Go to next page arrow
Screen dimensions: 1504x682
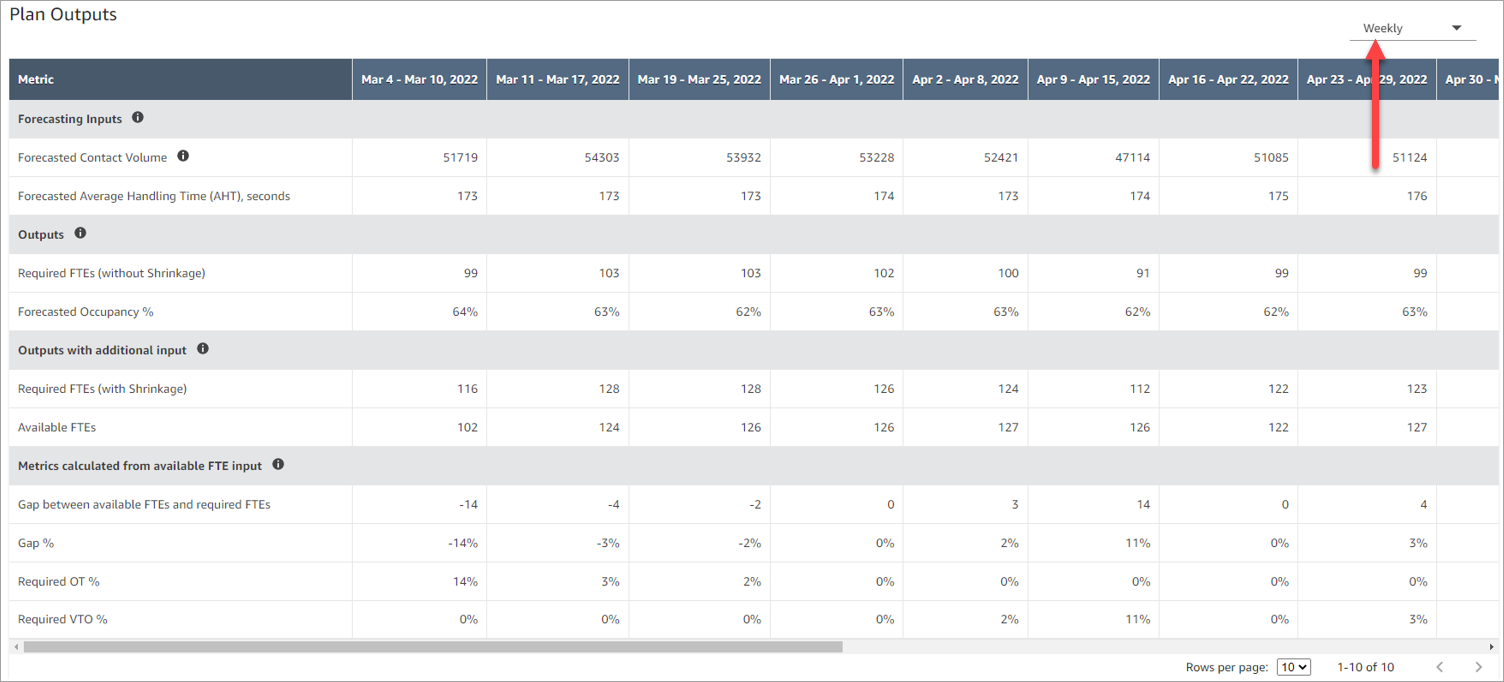pos(1478,667)
